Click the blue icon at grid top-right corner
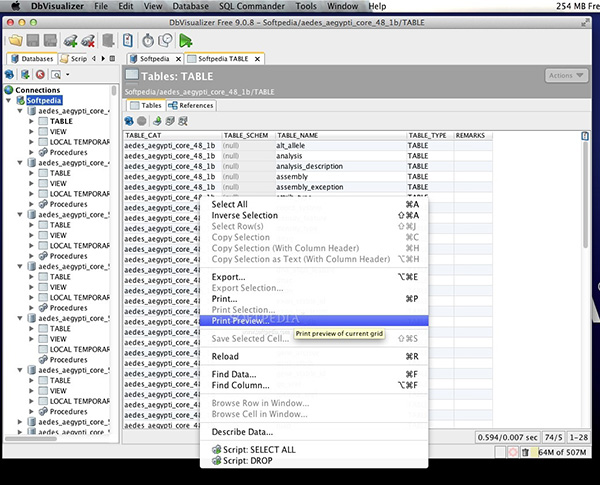 click(x=585, y=136)
